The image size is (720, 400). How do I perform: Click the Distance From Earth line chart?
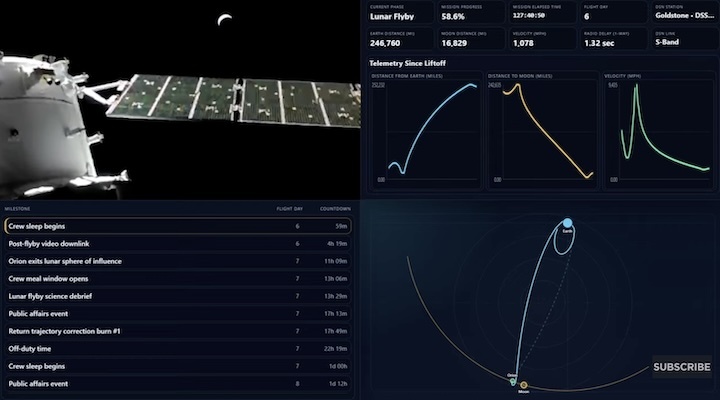(425, 130)
